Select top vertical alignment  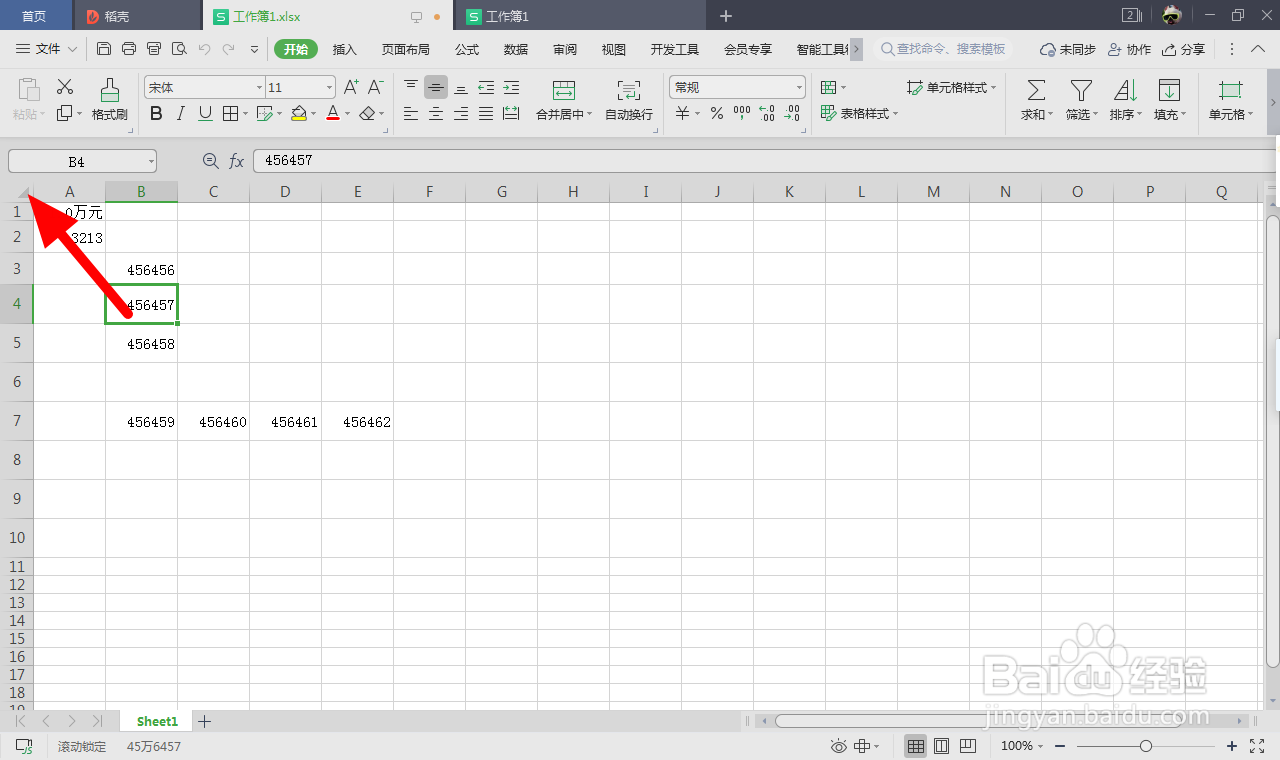pos(411,88)
